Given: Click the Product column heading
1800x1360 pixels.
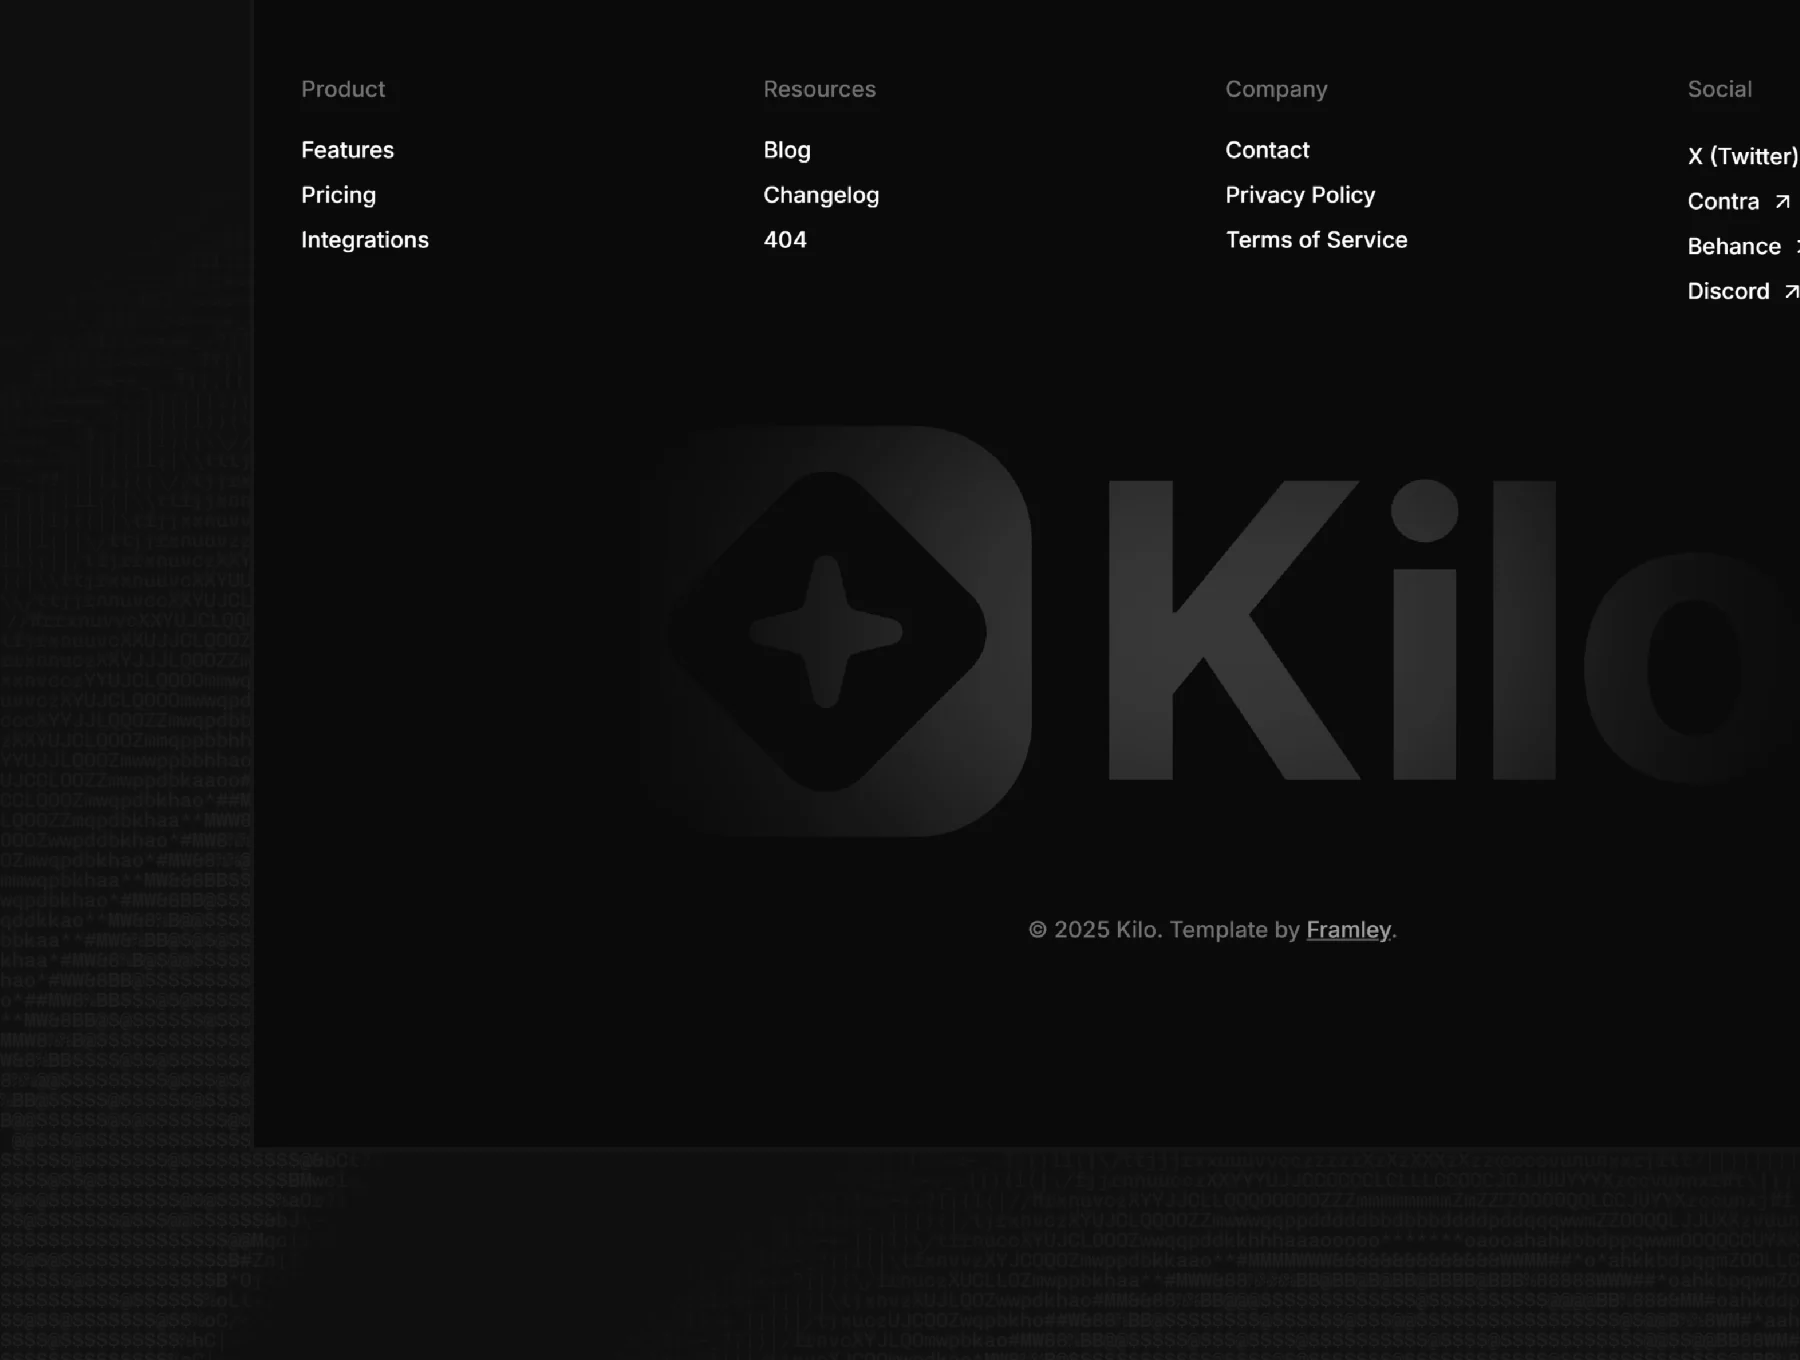Looking at the screenshot, I should click(343, 89).
